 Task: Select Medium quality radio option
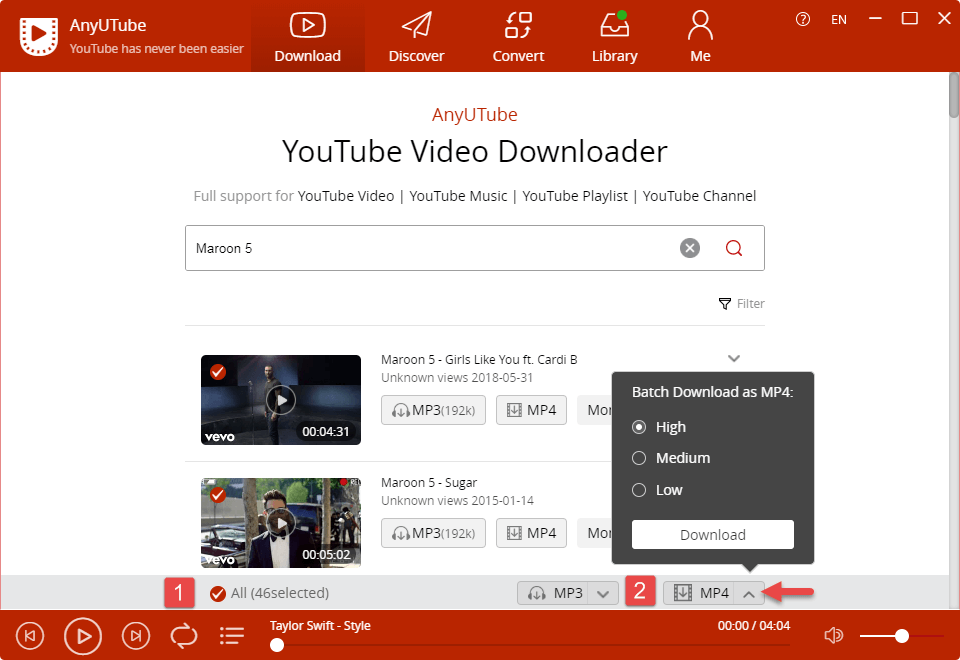coord(639,458)
